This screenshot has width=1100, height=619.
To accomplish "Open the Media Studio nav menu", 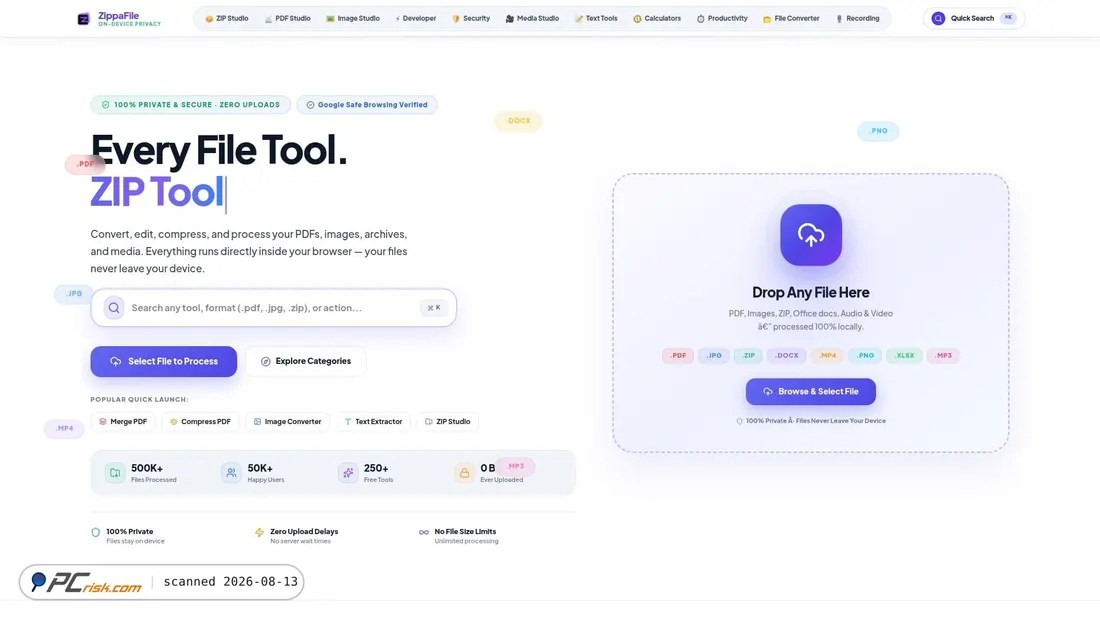I will [532, 18].
